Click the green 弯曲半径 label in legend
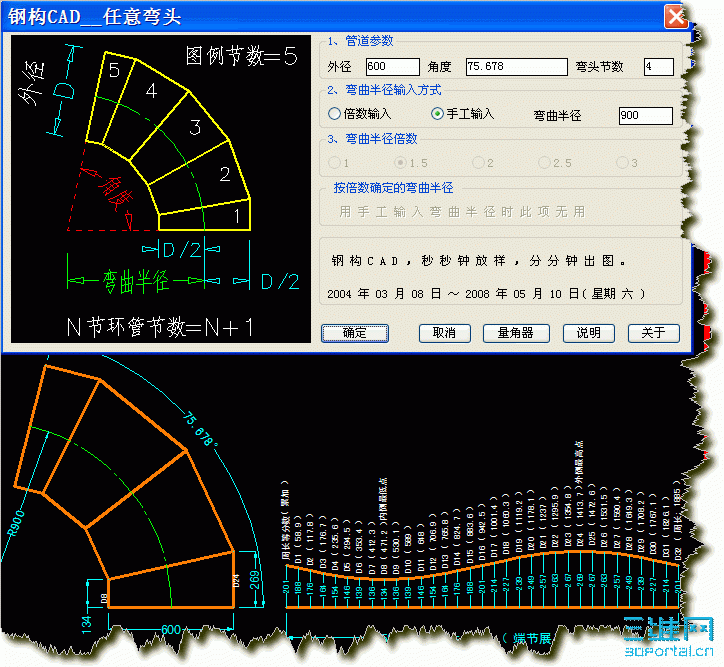 pos(136,281)
